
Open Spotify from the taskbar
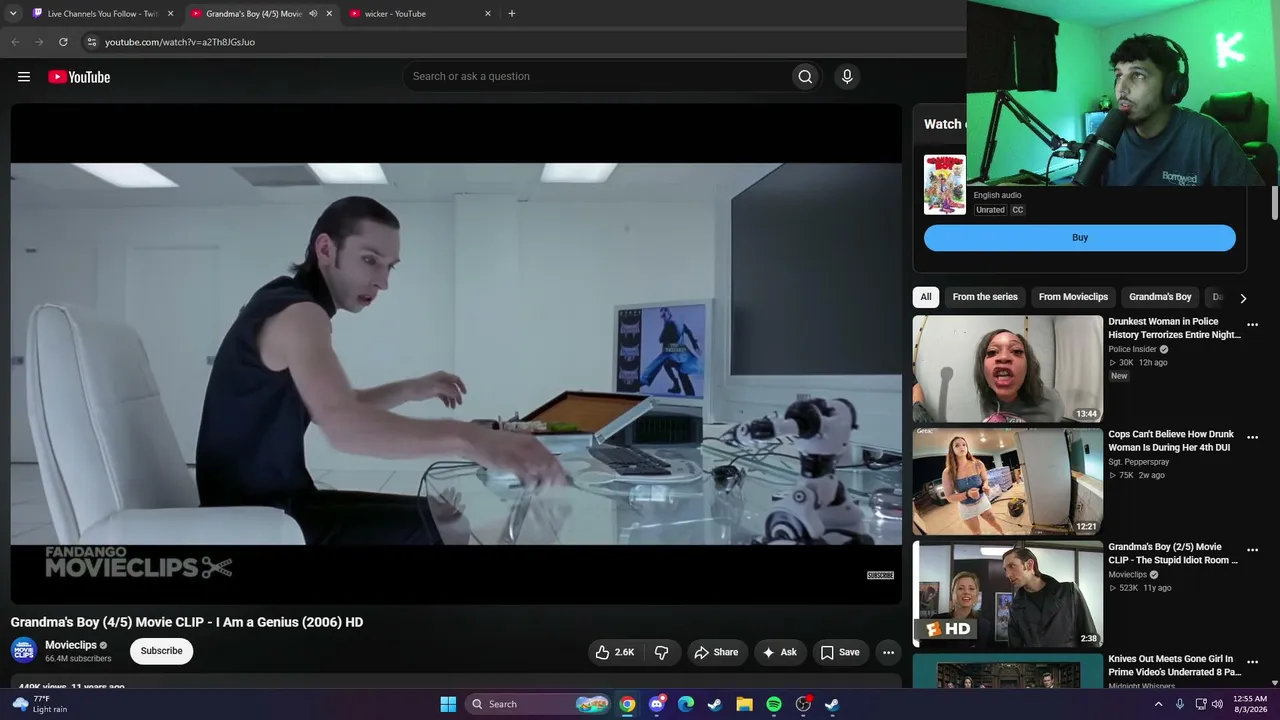[774, 704]
